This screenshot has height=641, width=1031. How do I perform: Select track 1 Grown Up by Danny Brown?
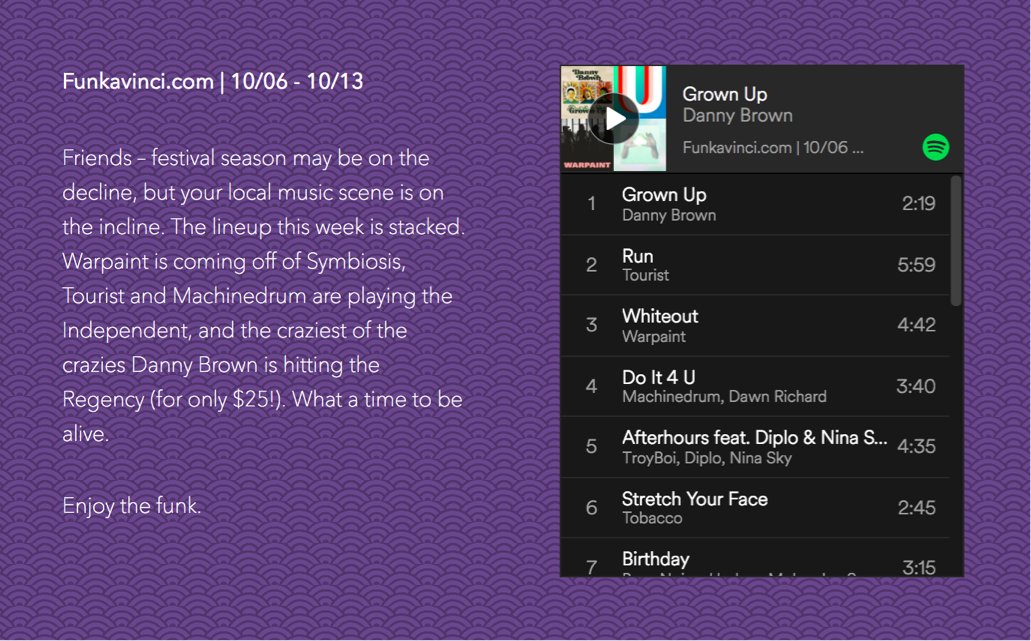pyautogui.click(x=755, y=204)
